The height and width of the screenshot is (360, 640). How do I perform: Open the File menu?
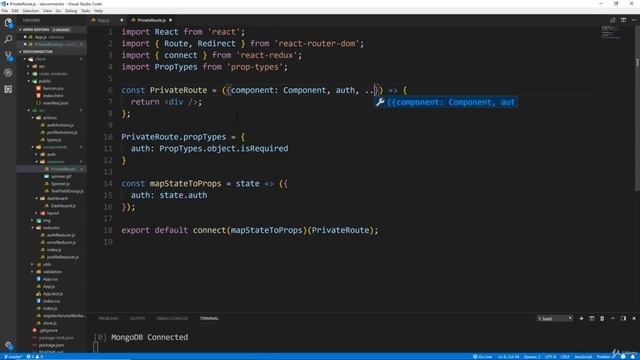tap(5, 11)
